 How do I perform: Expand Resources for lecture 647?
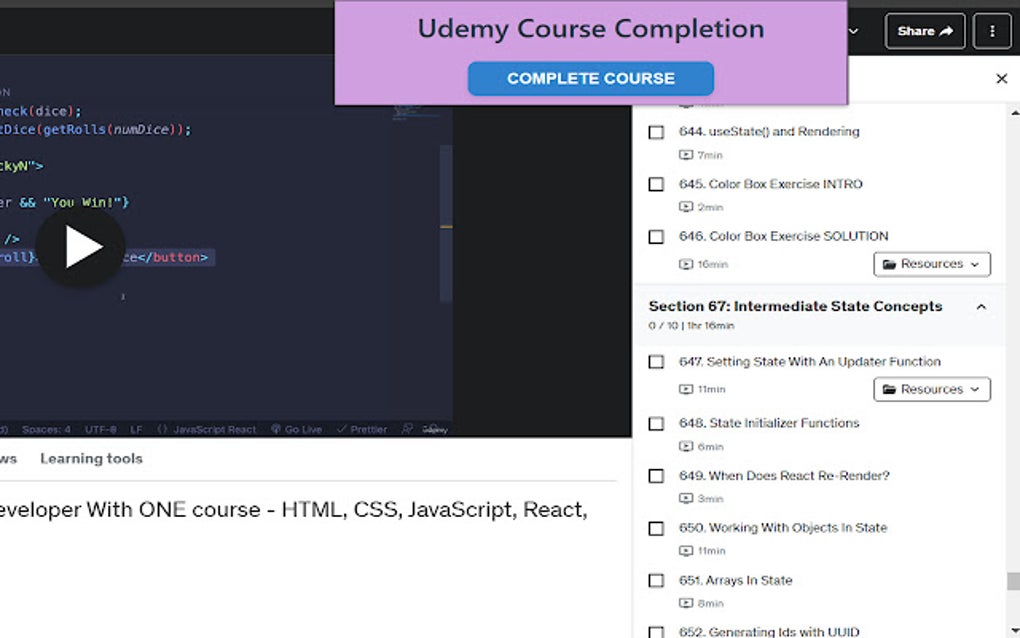click(931, 389)
